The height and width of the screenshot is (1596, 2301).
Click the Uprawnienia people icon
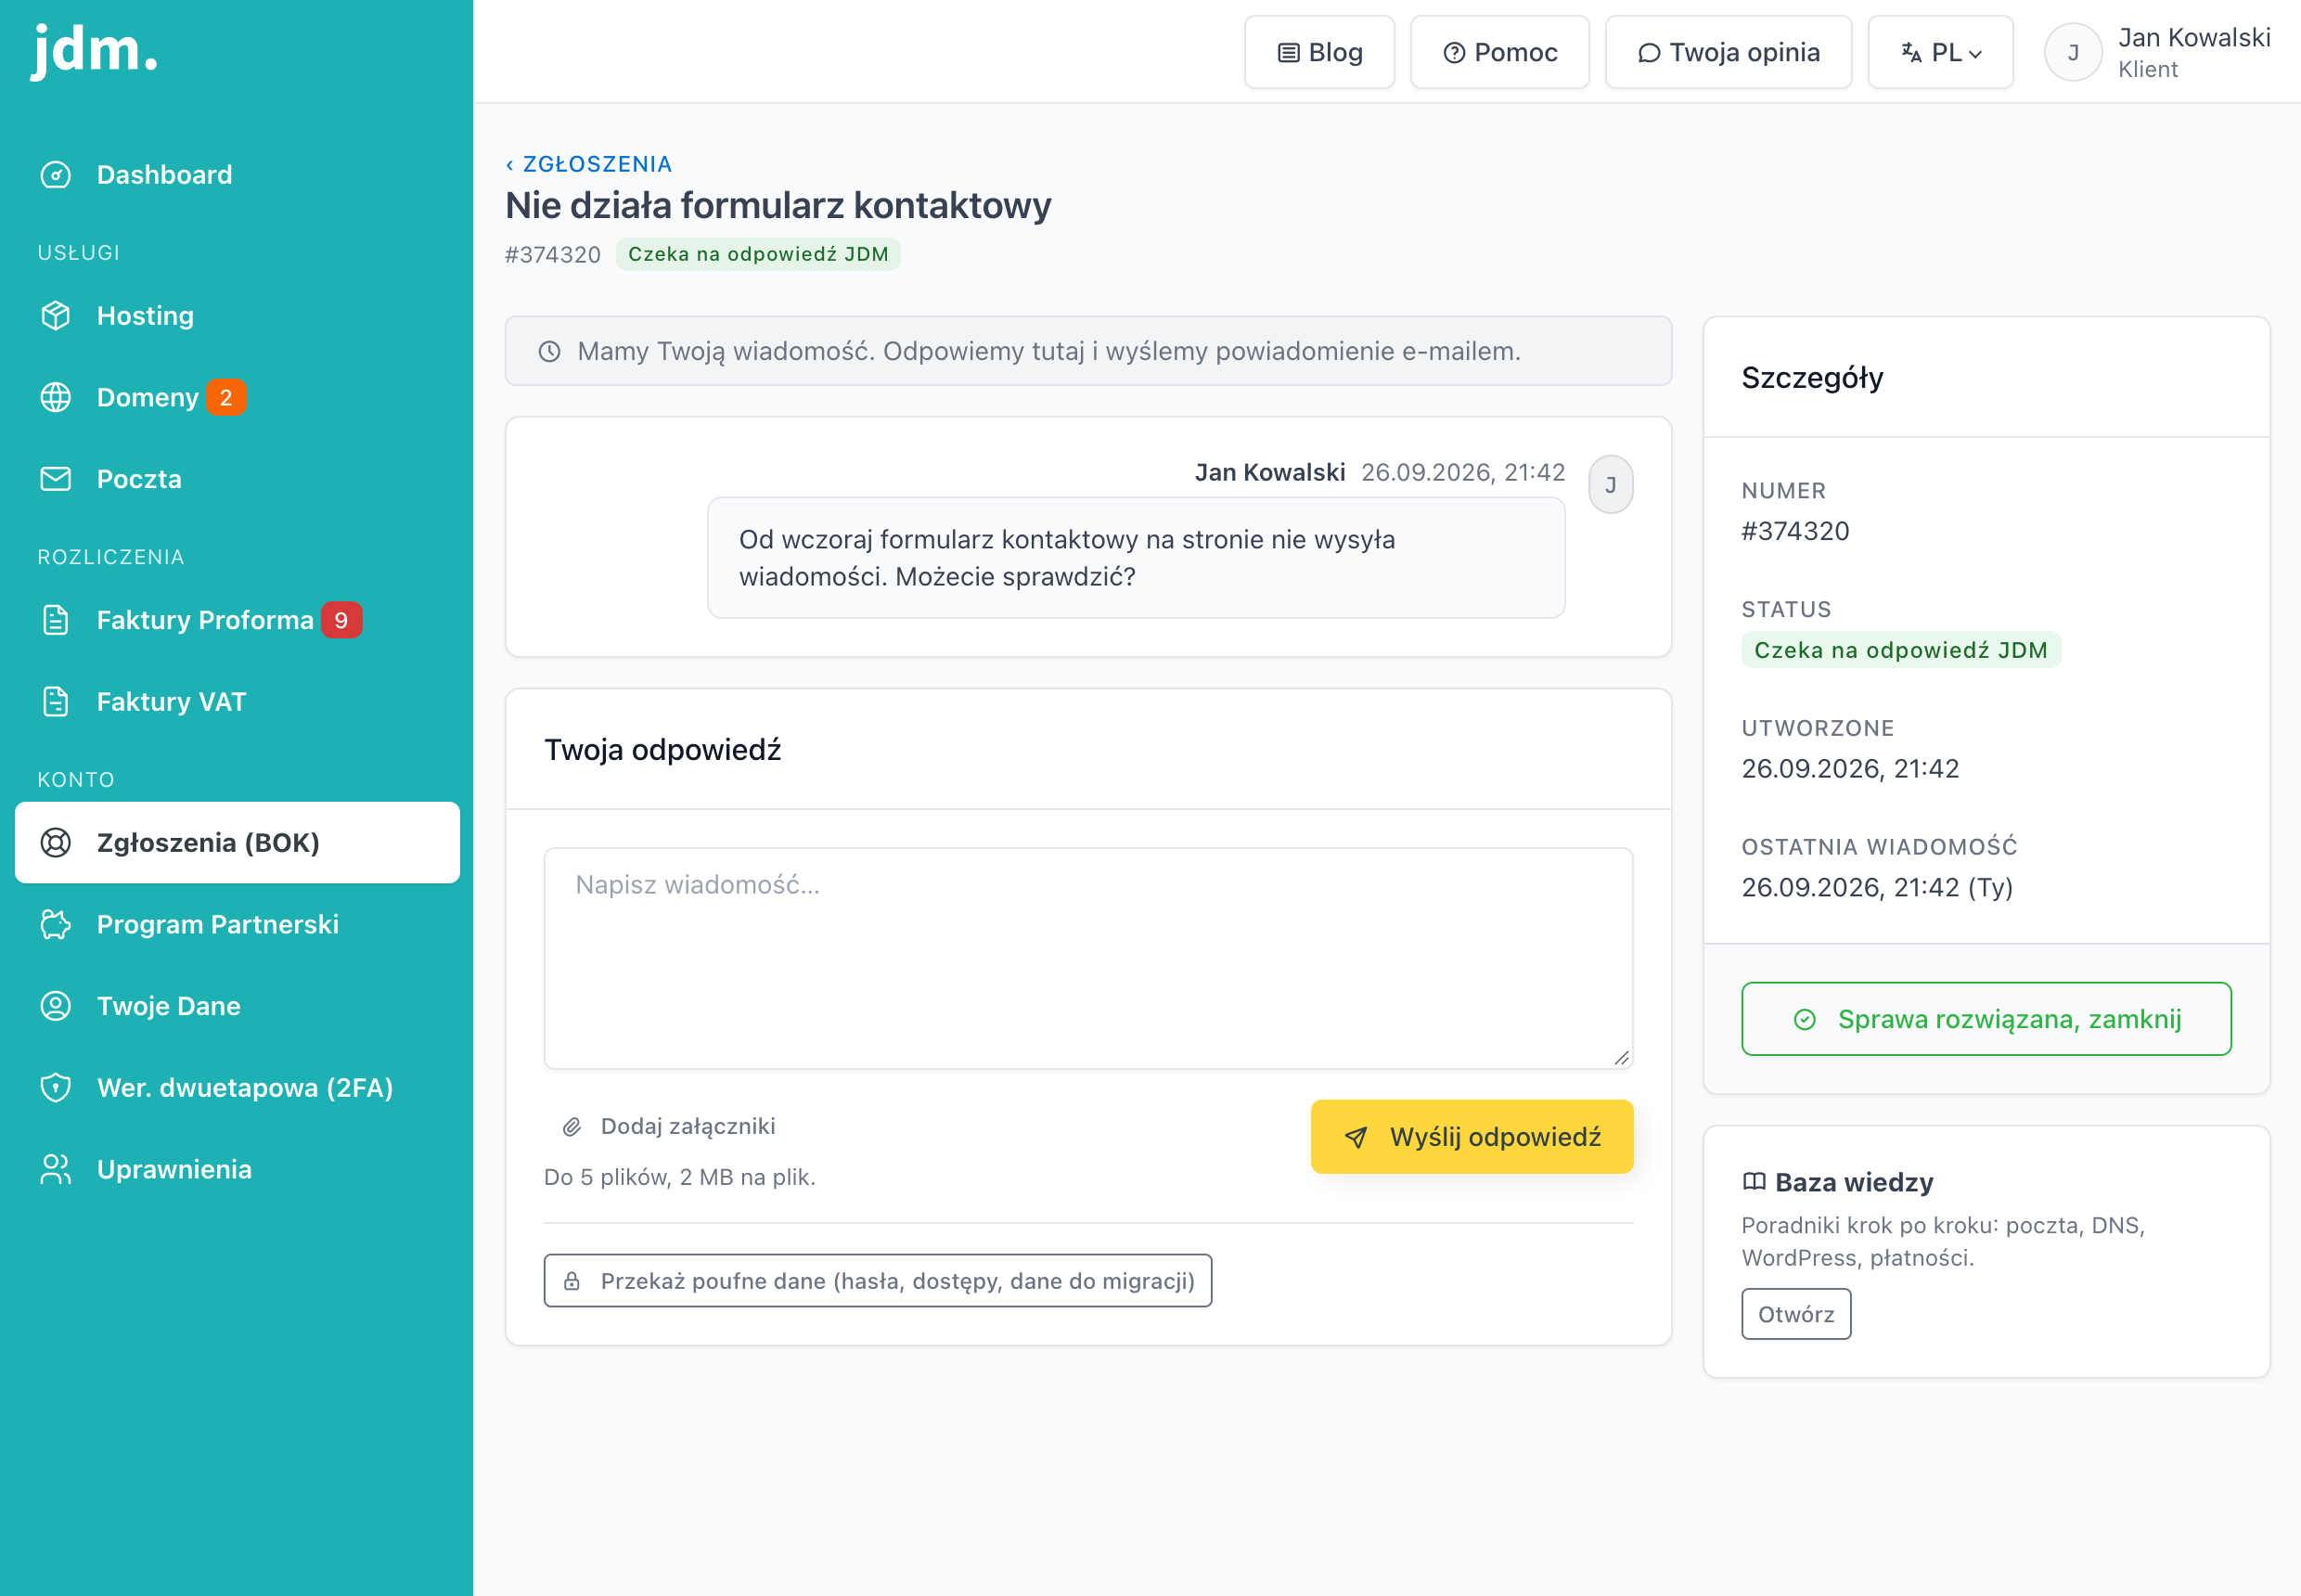[x=56, y=1170]
